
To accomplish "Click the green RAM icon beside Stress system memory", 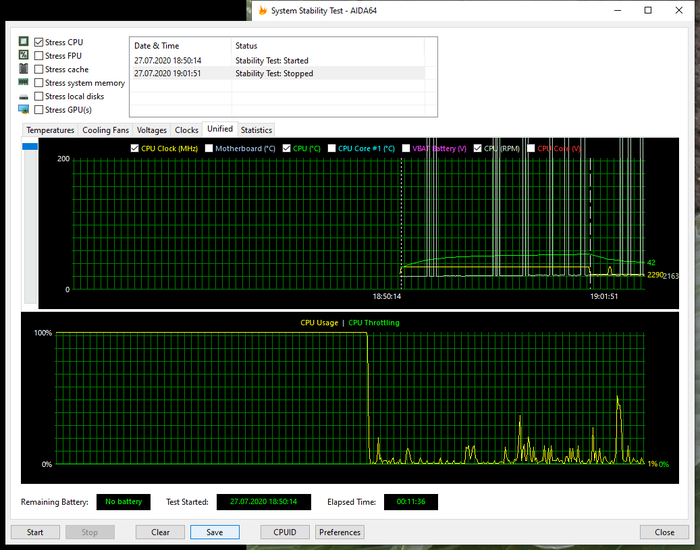I will [23, 82].
